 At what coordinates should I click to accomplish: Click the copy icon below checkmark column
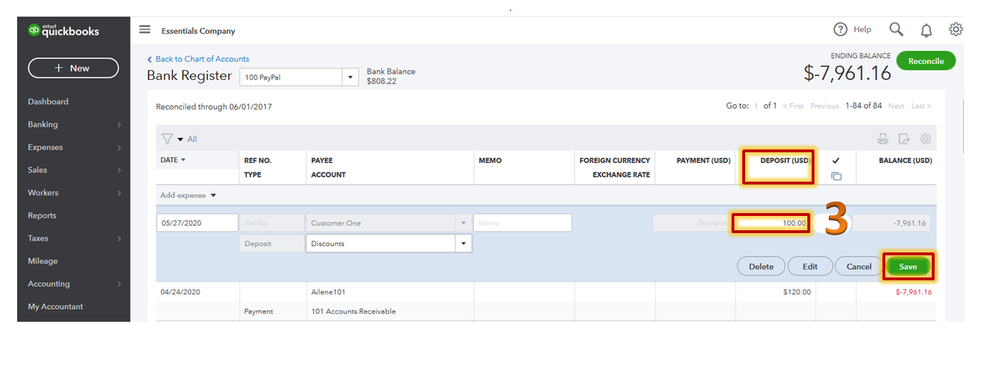pyautogui.click(x=836, y=176)
